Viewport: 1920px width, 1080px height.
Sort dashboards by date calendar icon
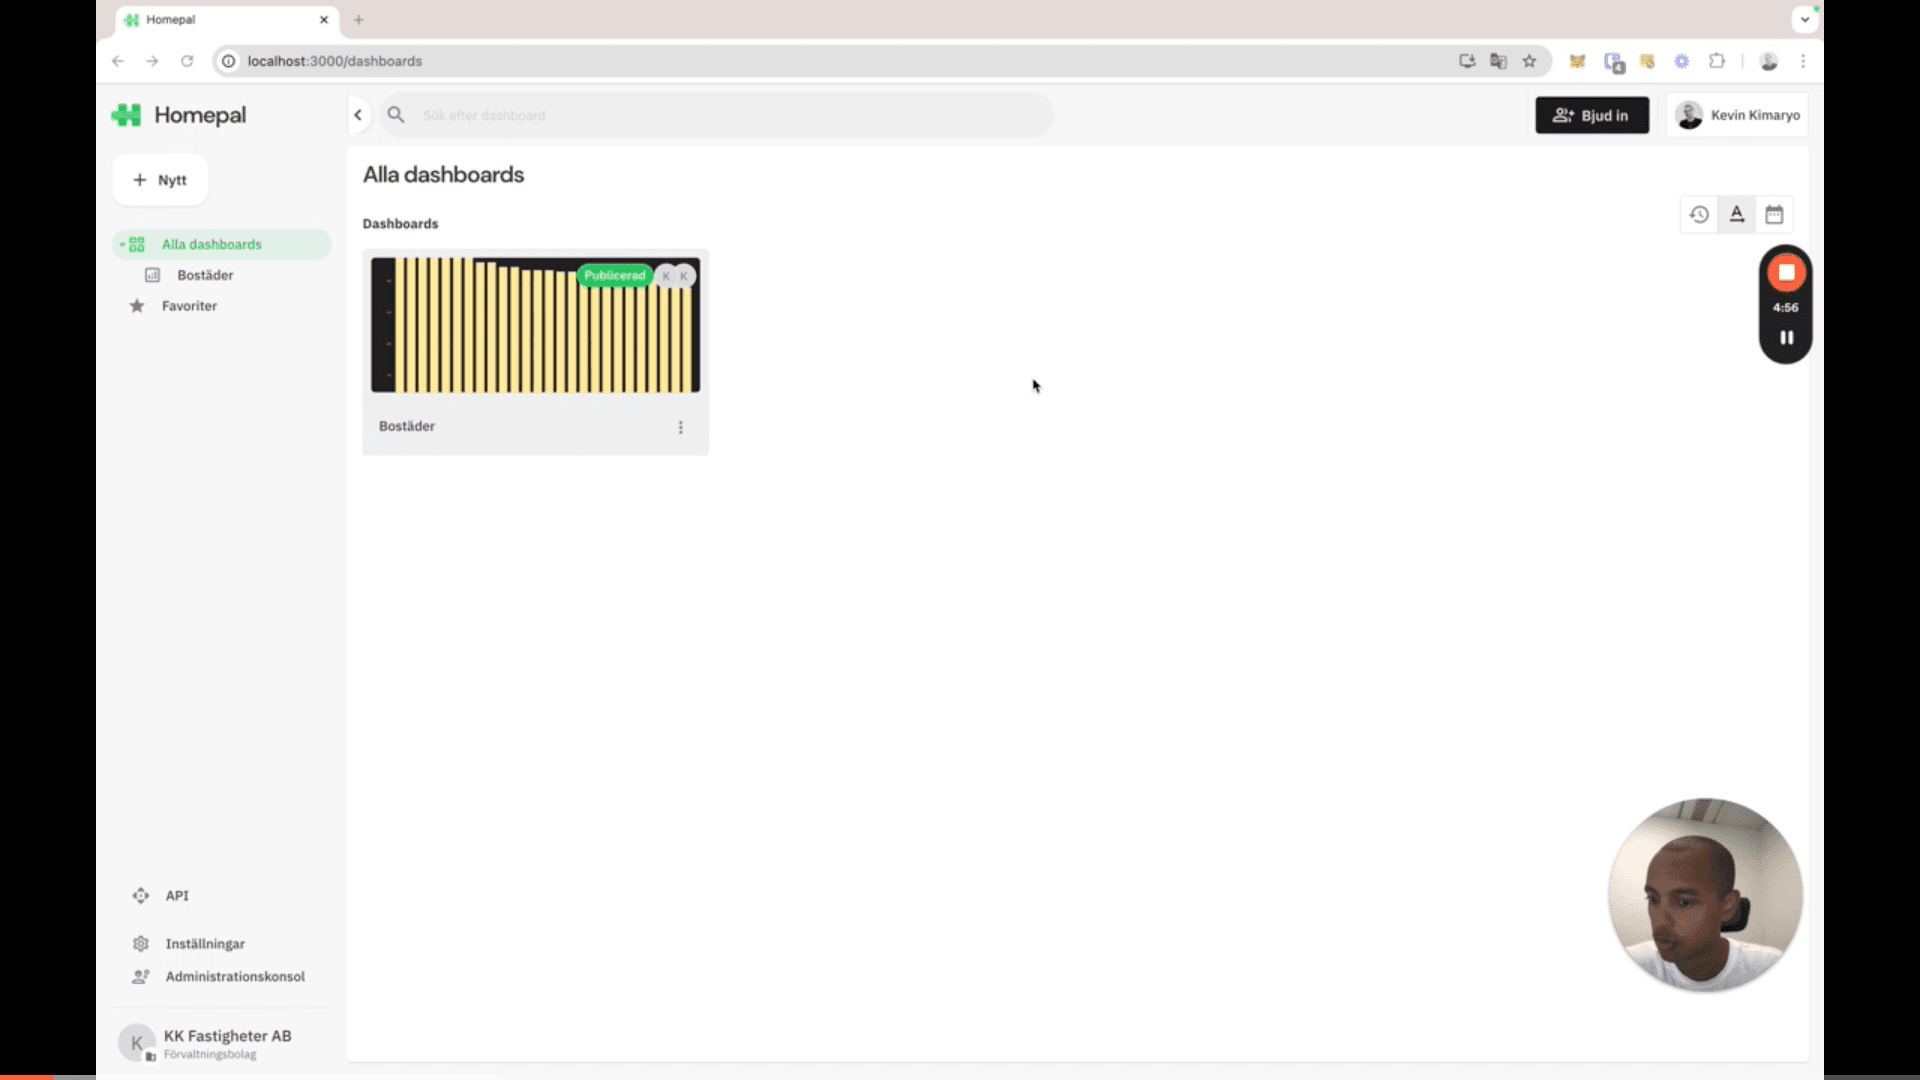1774,214
